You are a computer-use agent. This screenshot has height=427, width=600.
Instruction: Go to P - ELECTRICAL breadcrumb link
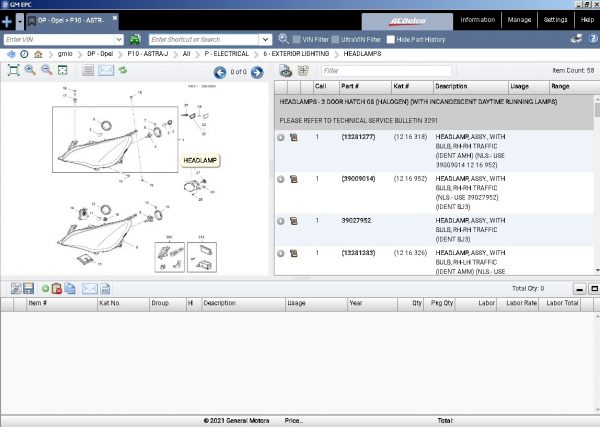tap(227, 54)
